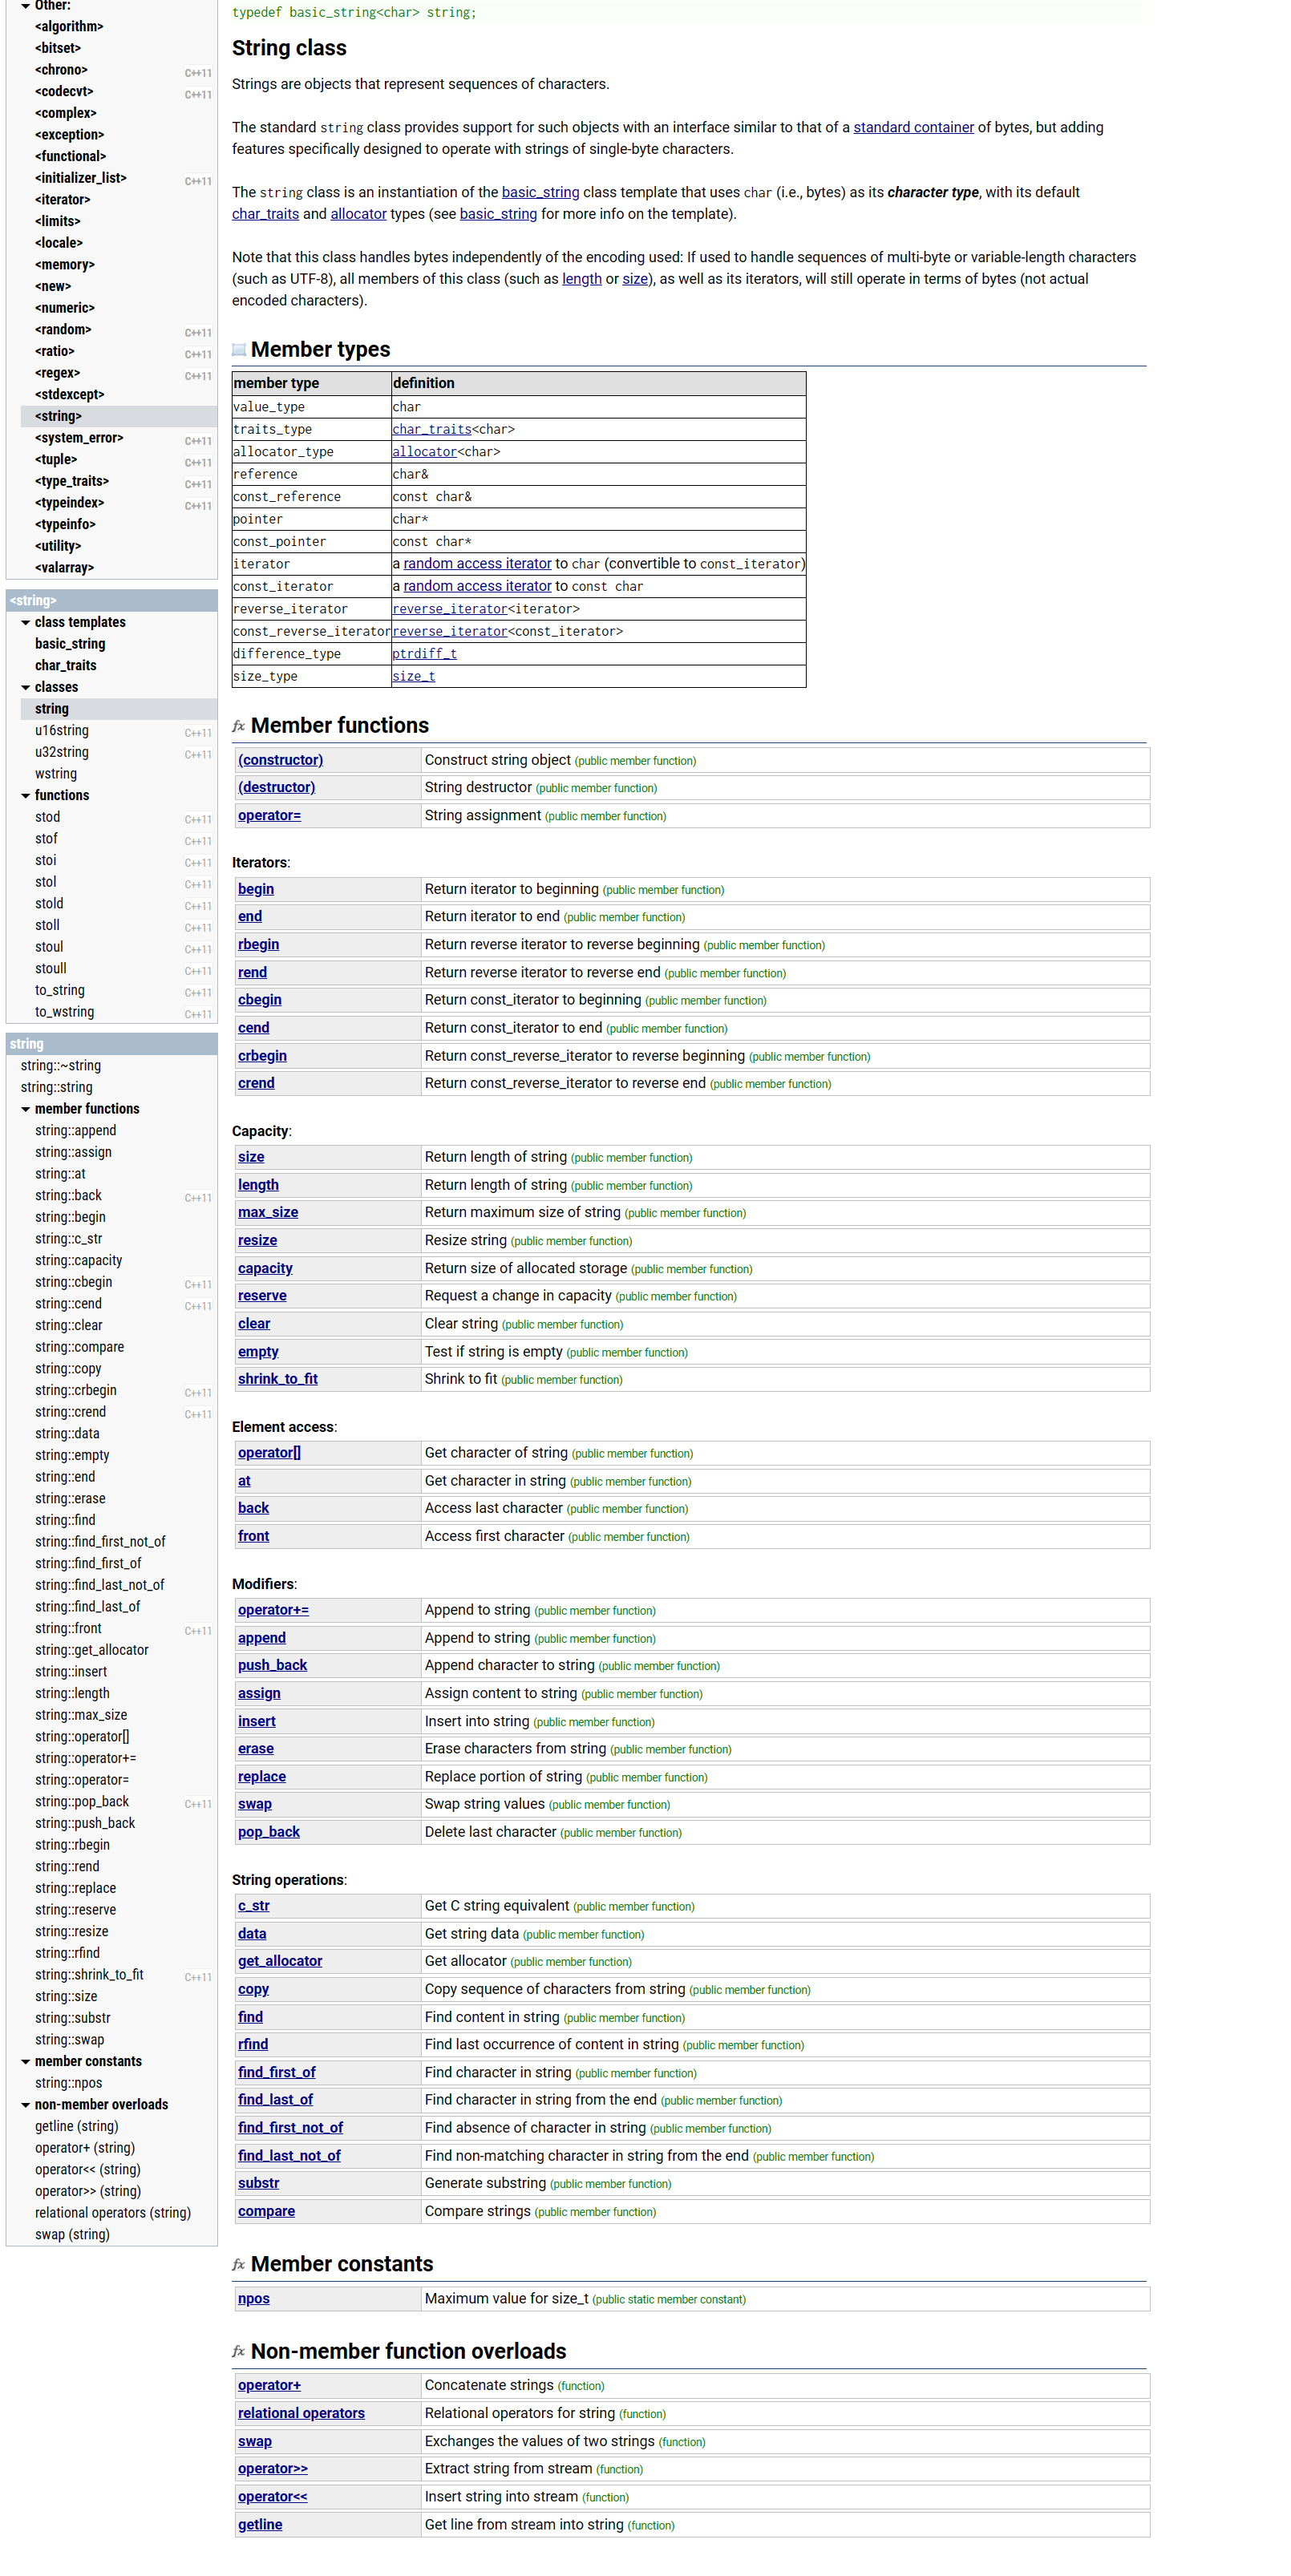Open string::shrink_to_fit in sidebar
The width and height of the screenshot is (1291, 2576).
click(89, 1975)
